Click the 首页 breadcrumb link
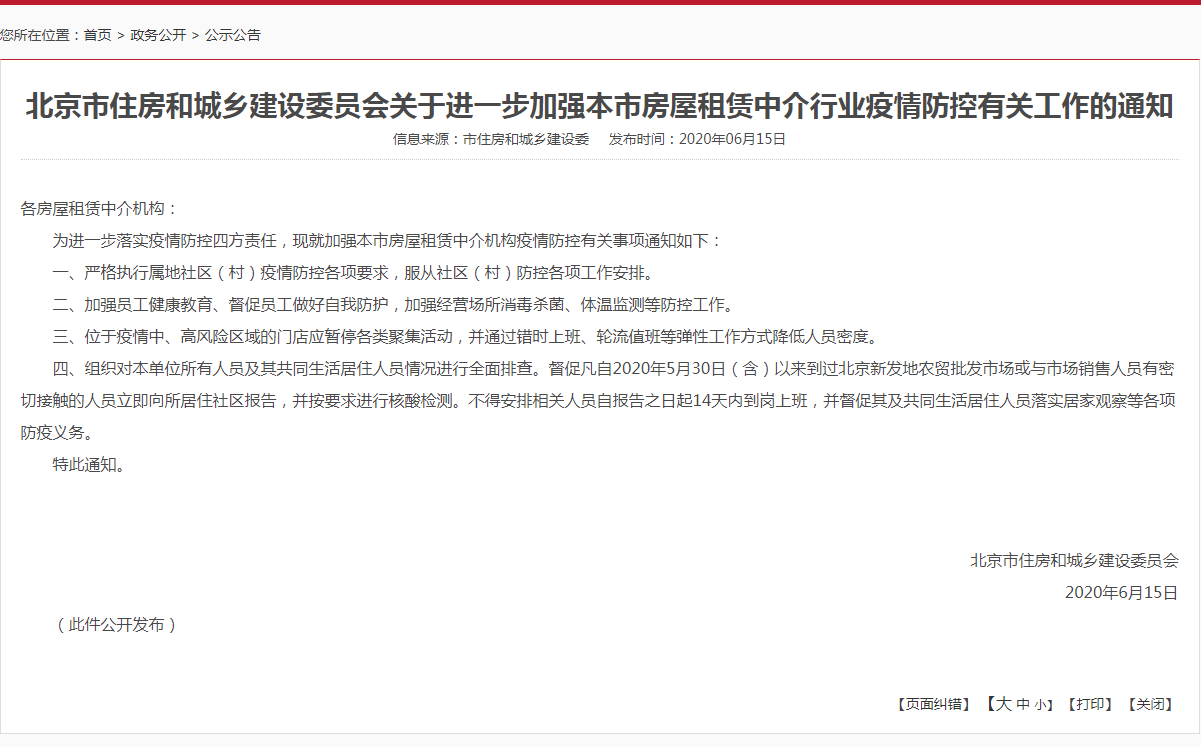Image resolution: width=1201 pixels, height=747 pixels. (x=97, y=35)
